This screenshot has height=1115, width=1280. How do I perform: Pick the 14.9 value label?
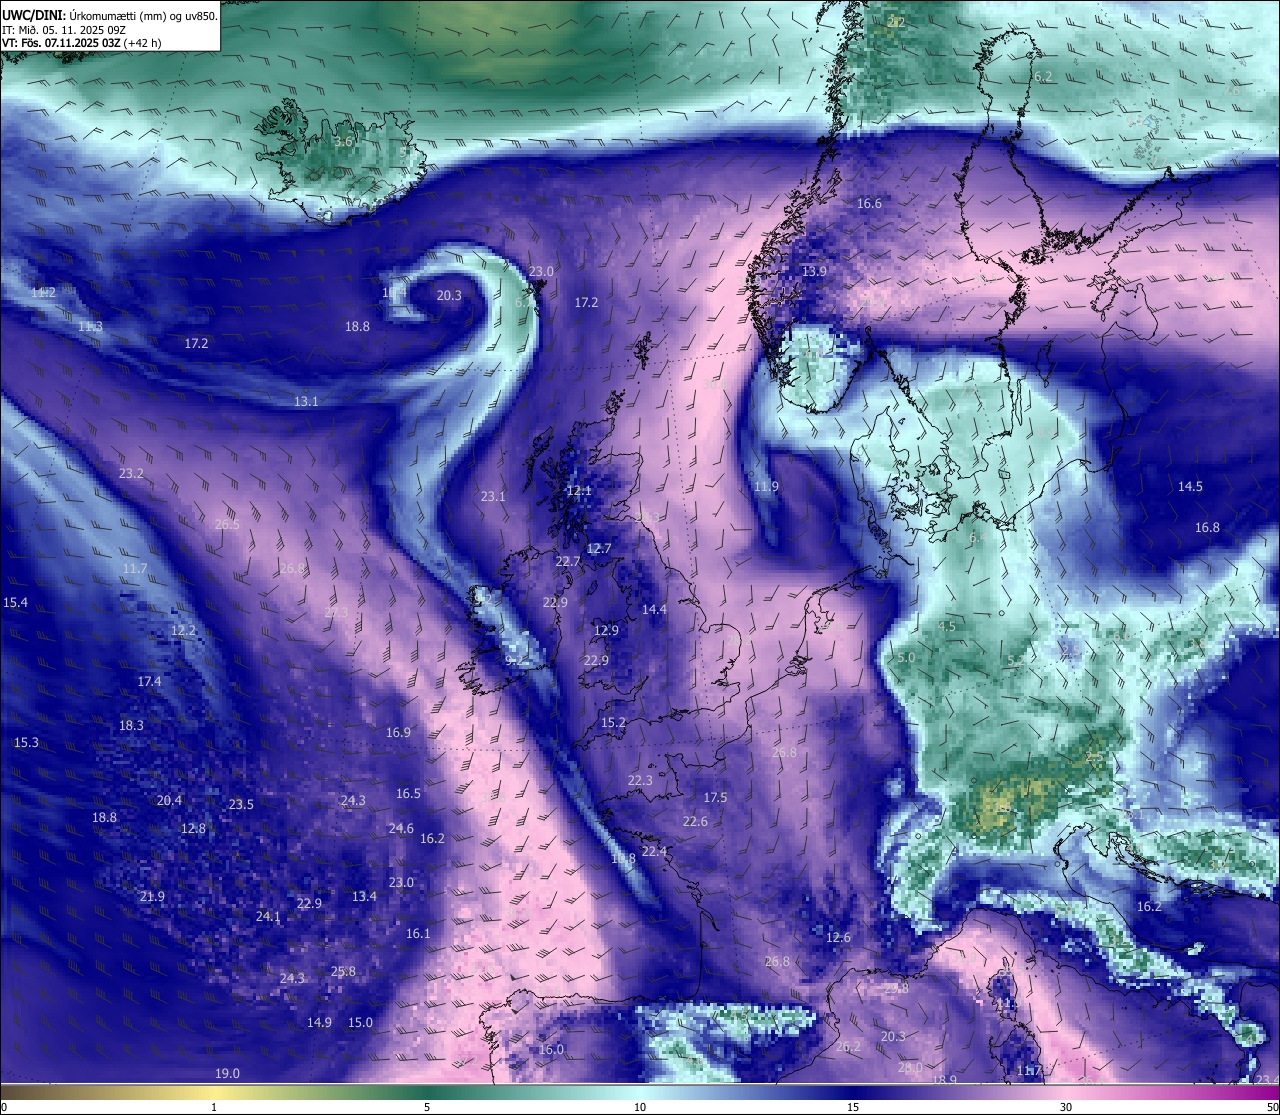pos(319,1023)
